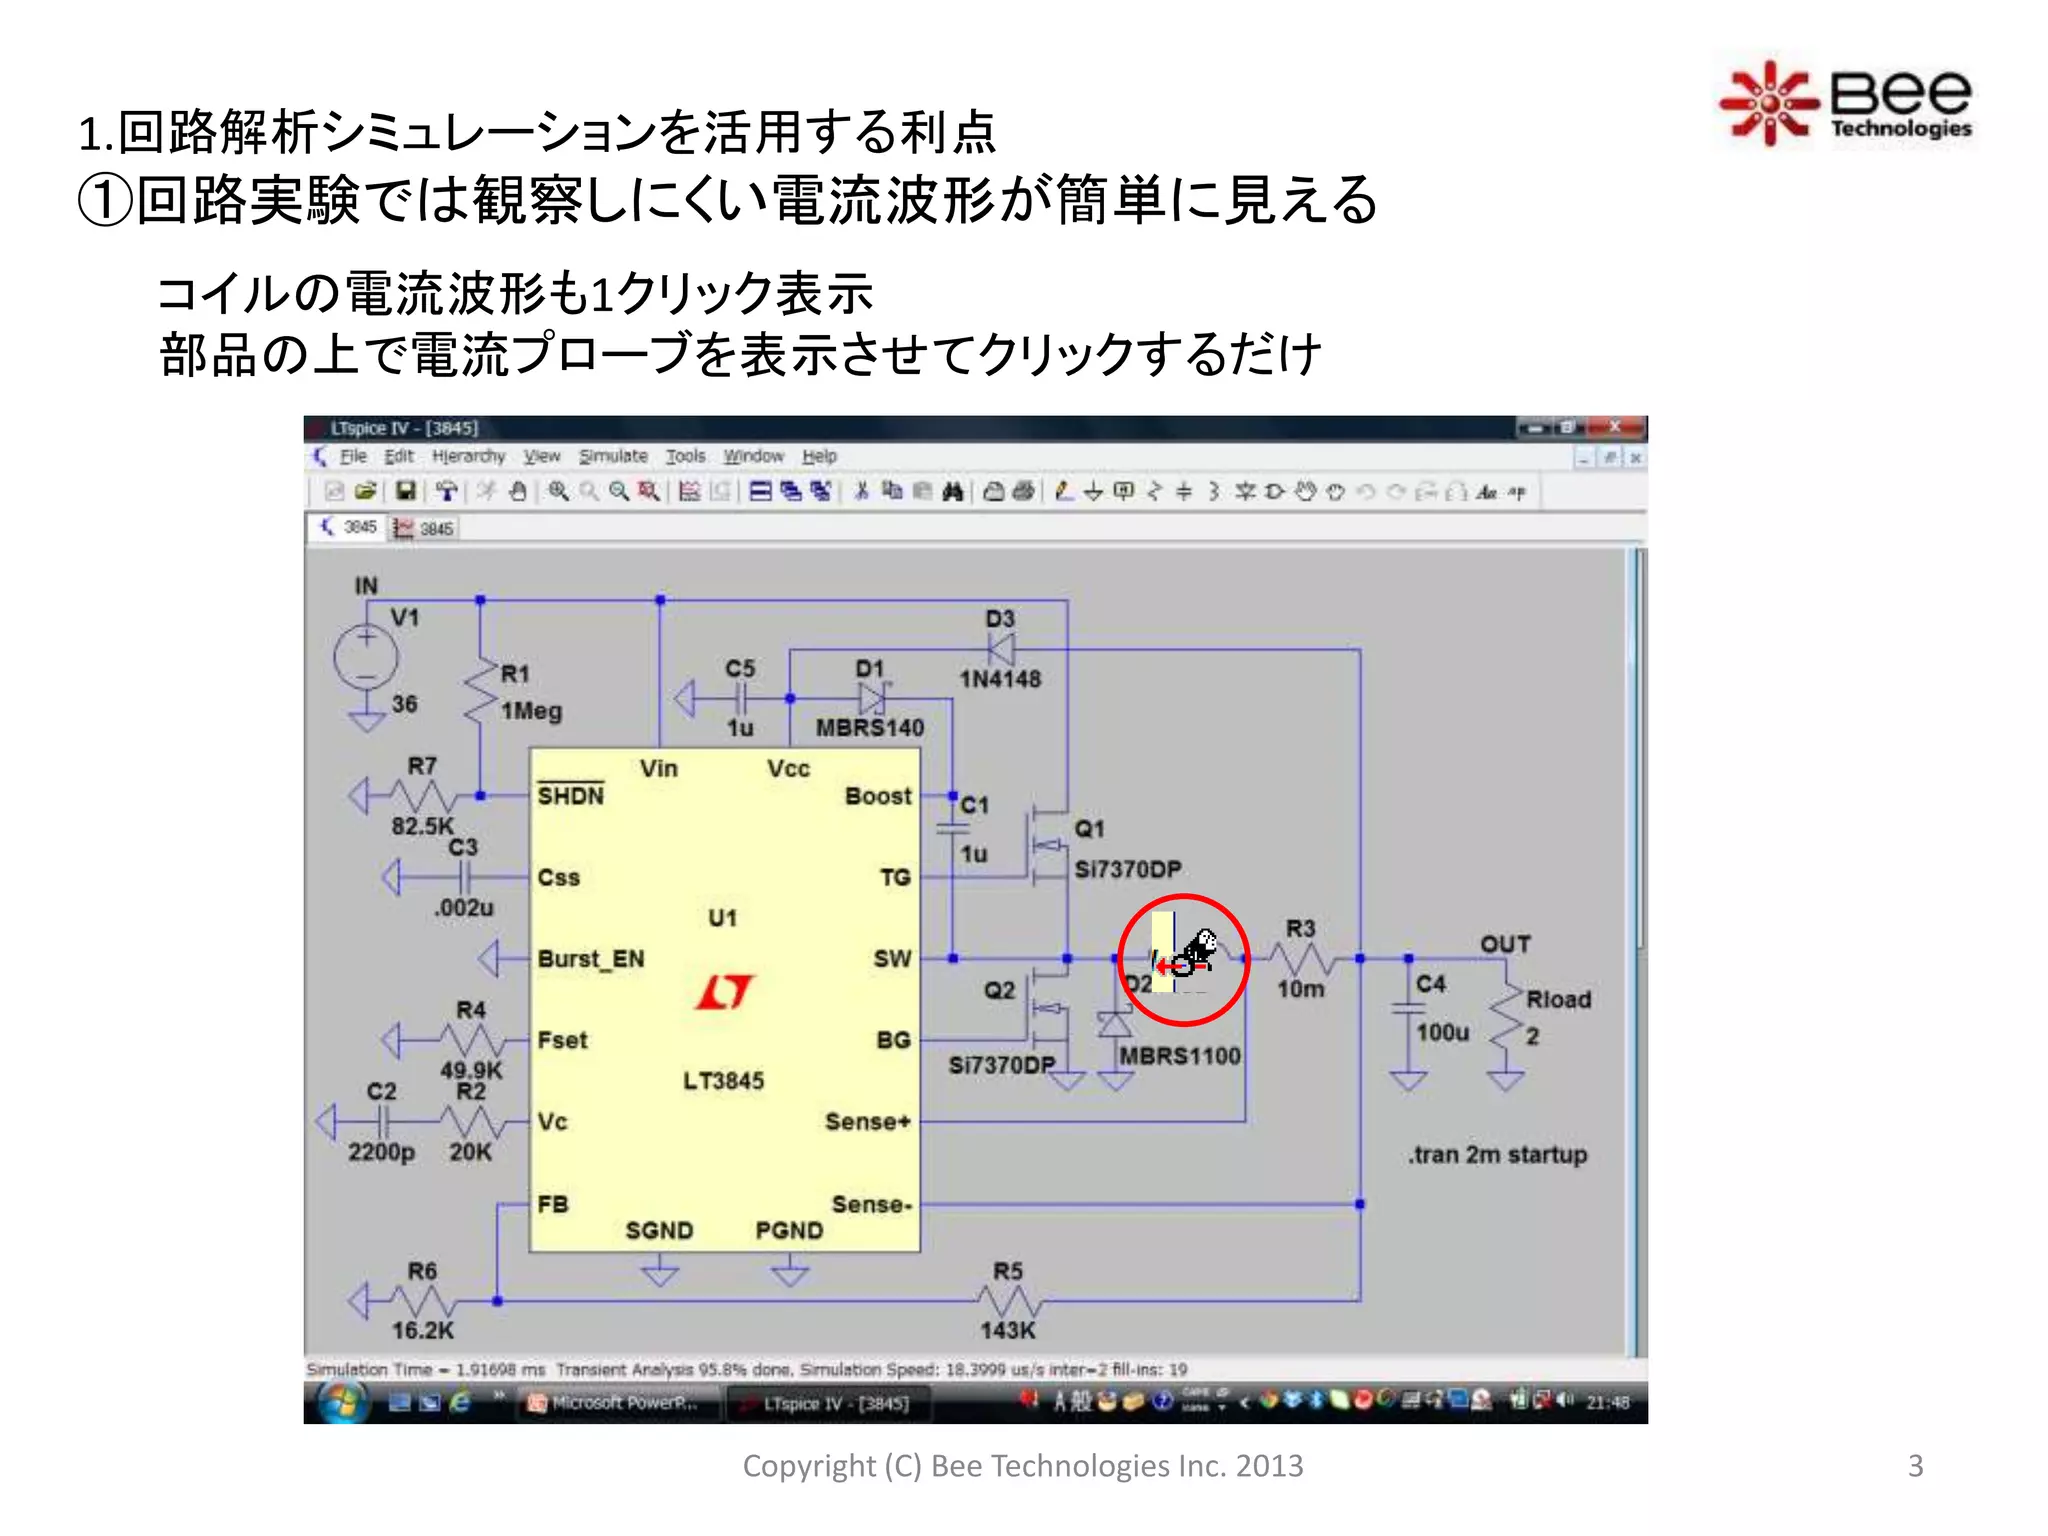2048x1536 pixels.
Task: Place a Ground symbol from the toolbar
Action: pos(1093,491)
